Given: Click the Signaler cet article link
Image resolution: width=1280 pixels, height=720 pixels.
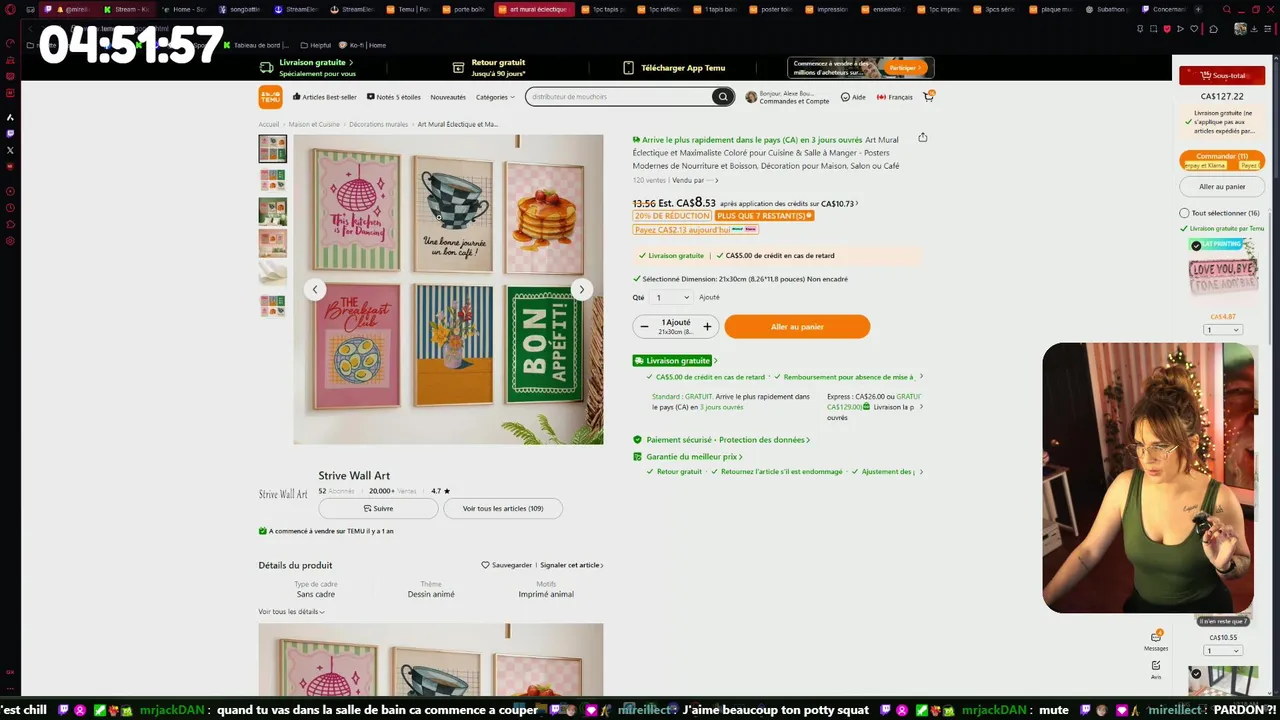Looking at the screenshot, I should pyautogui.click(x=571, y=565).
